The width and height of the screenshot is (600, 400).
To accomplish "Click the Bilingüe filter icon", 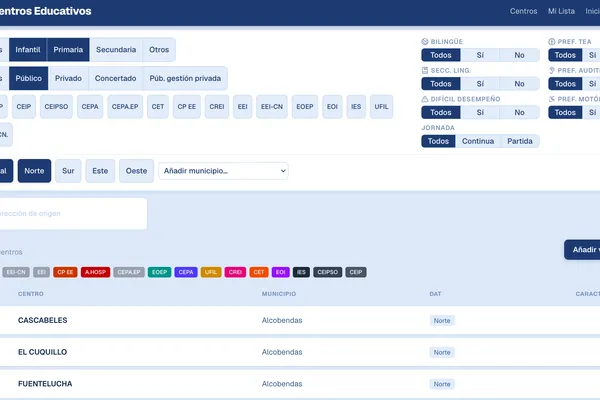I will click(x=425, y=42).
